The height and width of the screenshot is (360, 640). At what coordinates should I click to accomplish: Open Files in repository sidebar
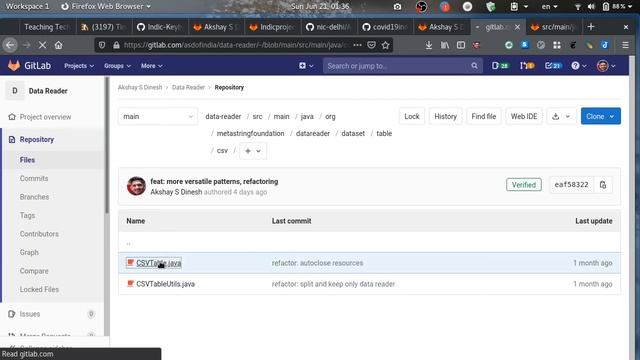(27, 160)
